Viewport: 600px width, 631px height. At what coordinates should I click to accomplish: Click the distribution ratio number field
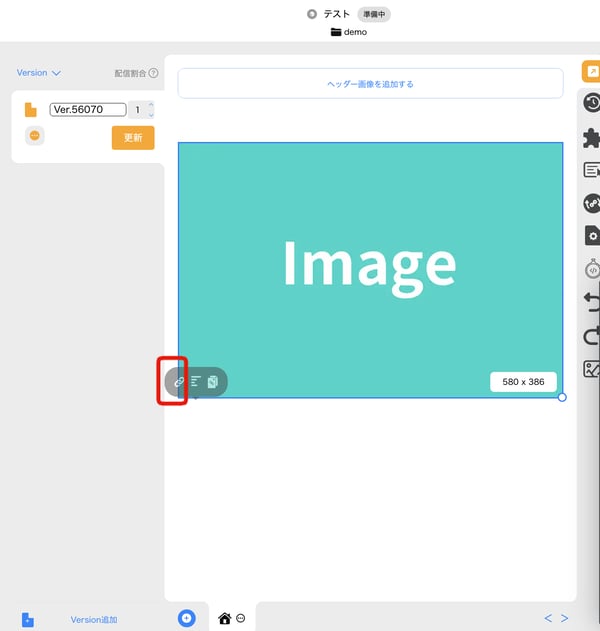(138, 110)
